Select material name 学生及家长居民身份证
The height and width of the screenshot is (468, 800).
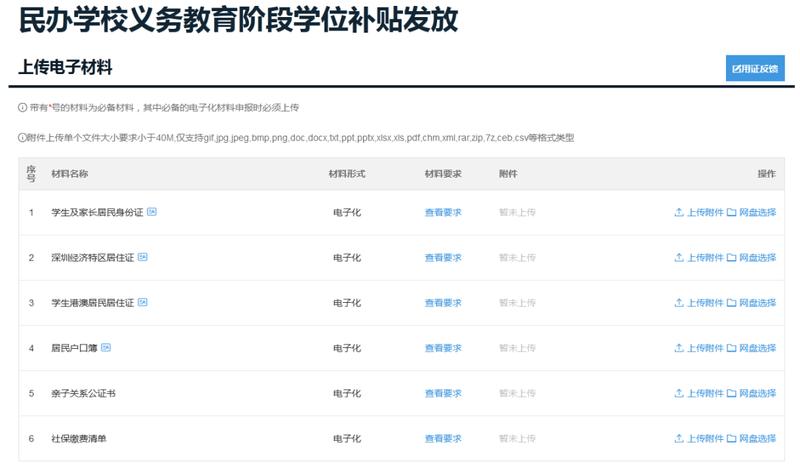97,212
